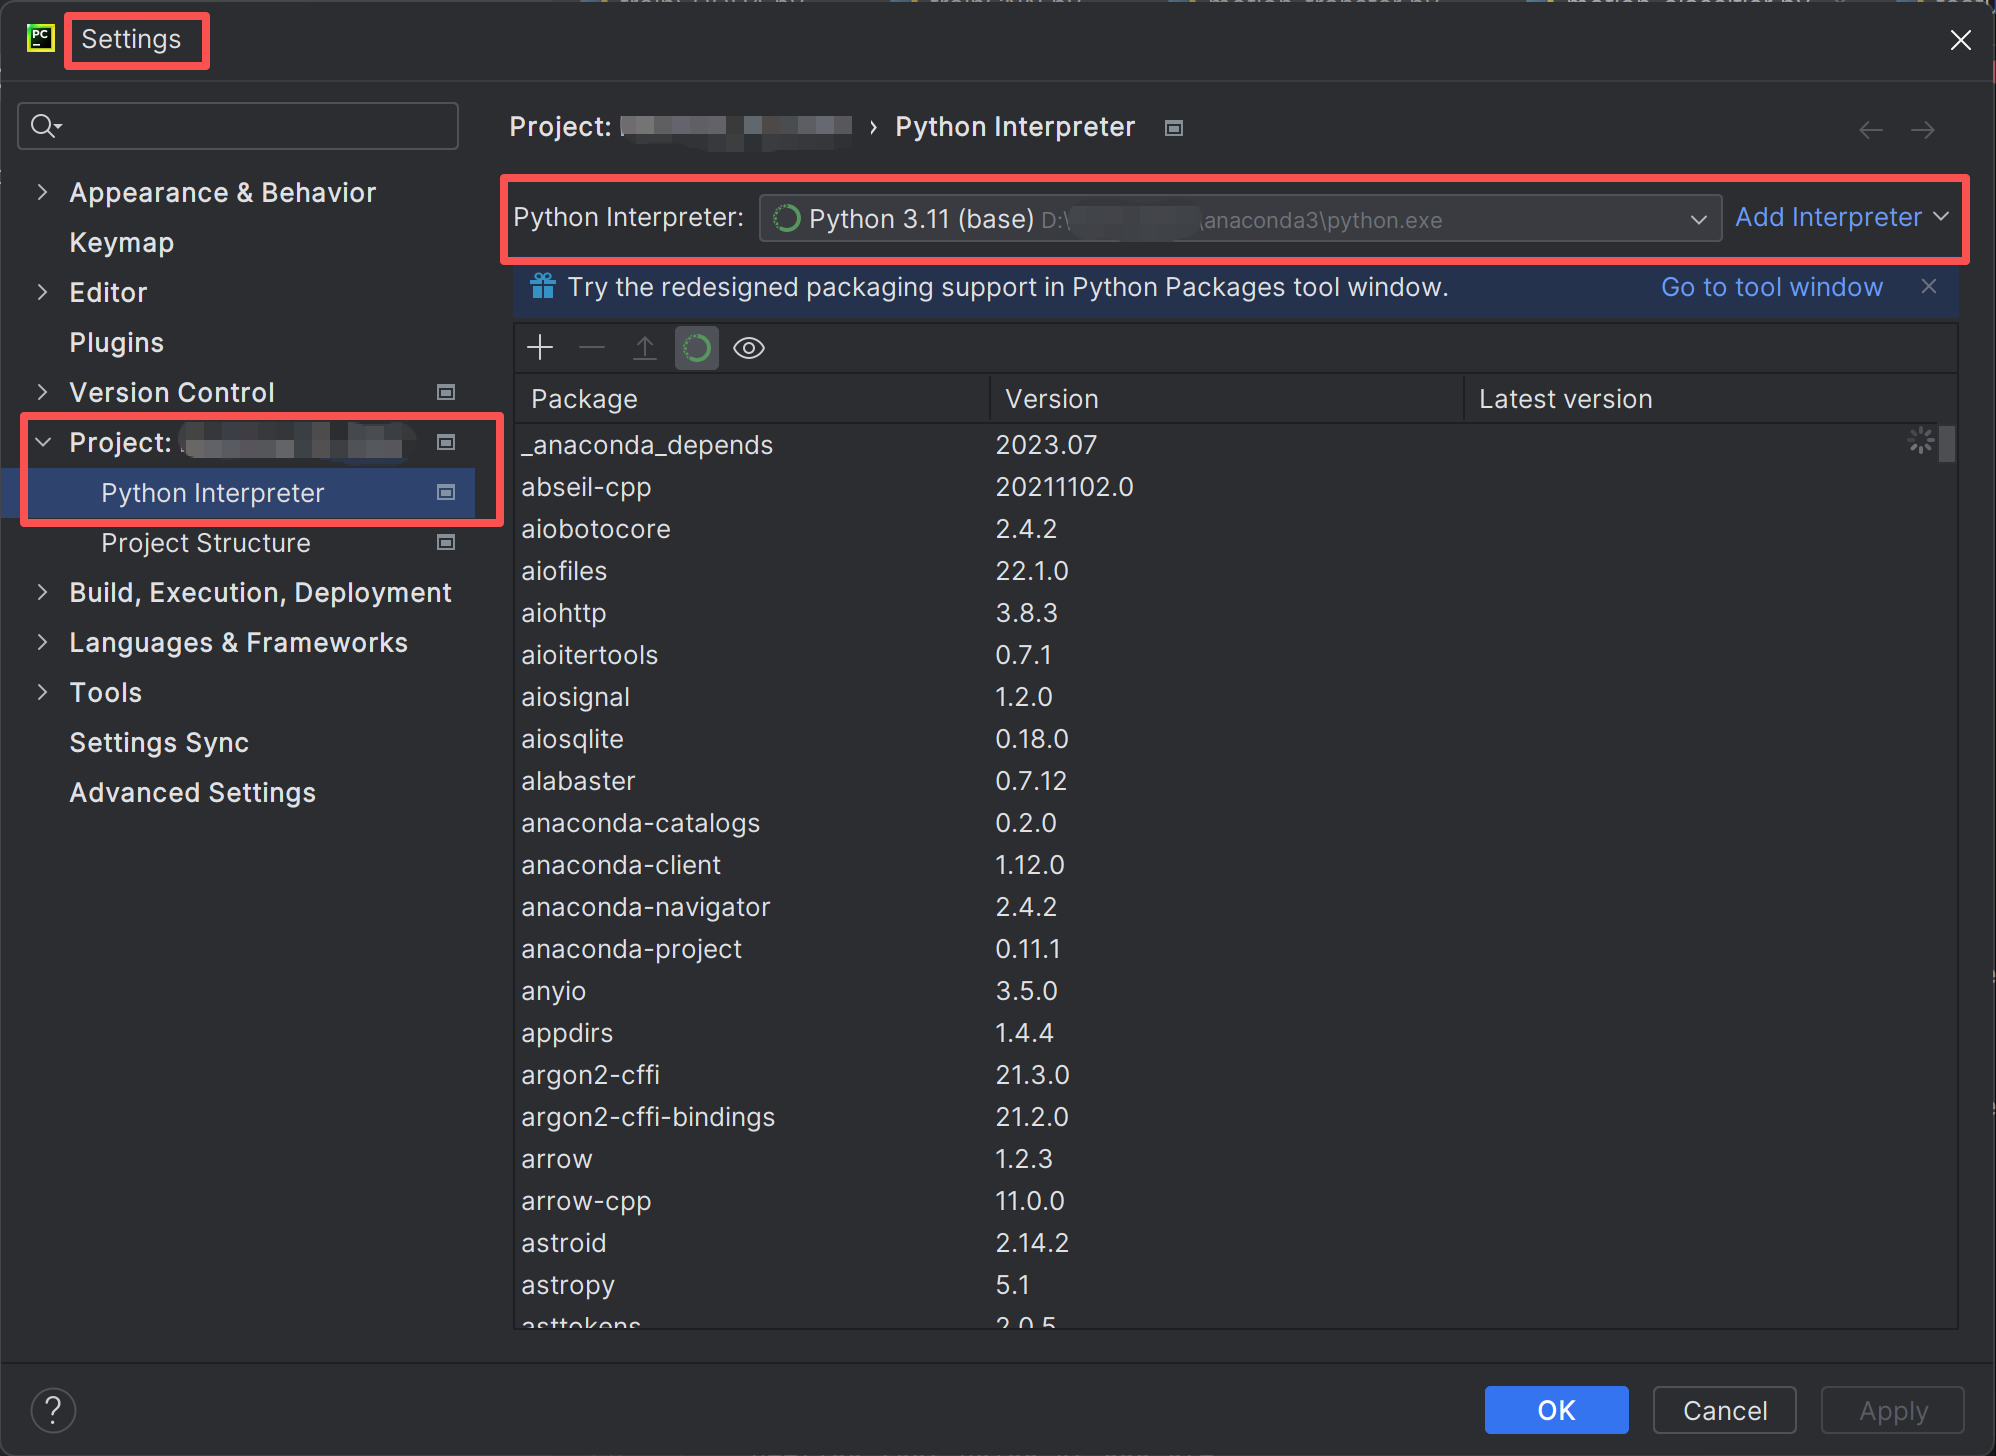Click the project marker icon on Python Interpreter row

pyautogui.click(x=446, y=492)
